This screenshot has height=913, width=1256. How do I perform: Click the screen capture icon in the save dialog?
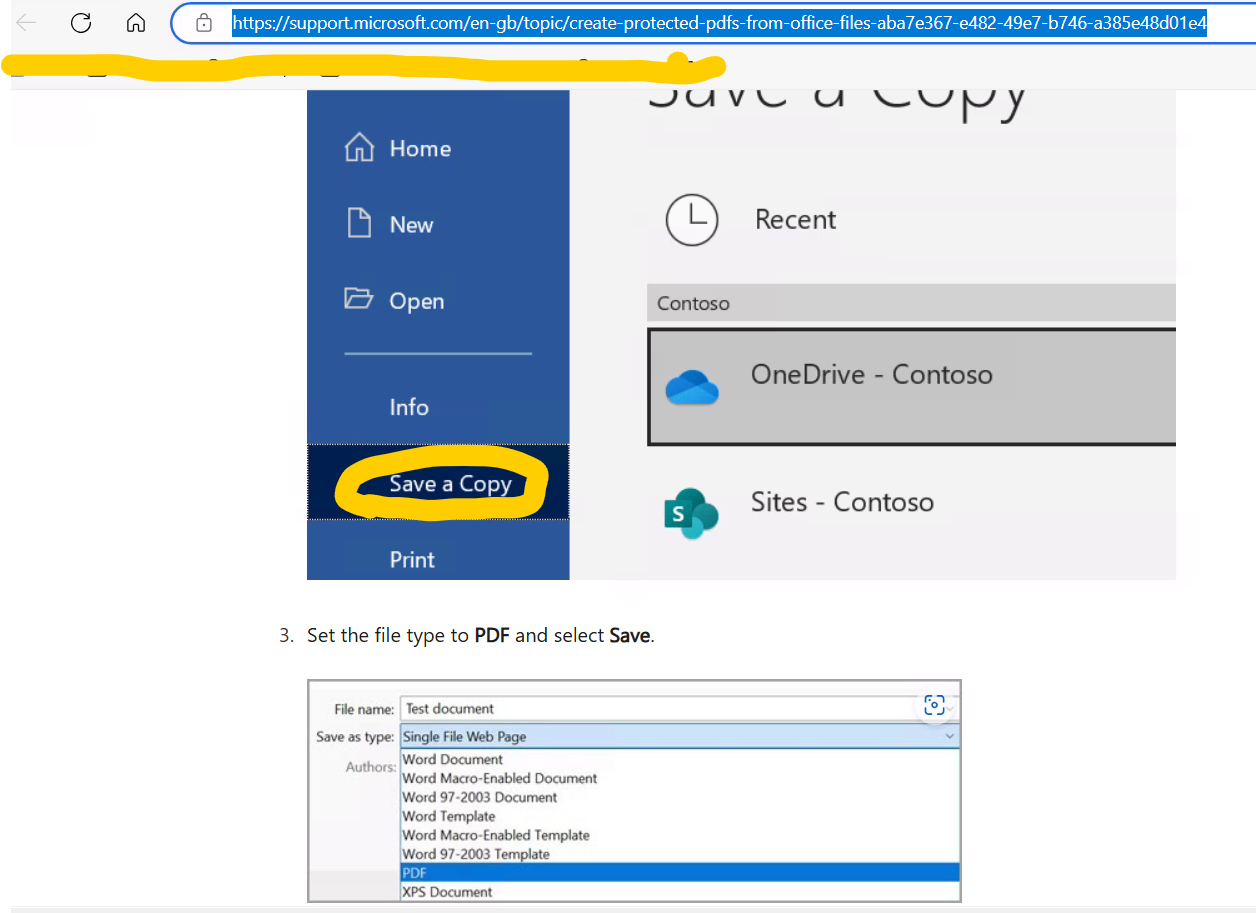coord(934,705)
